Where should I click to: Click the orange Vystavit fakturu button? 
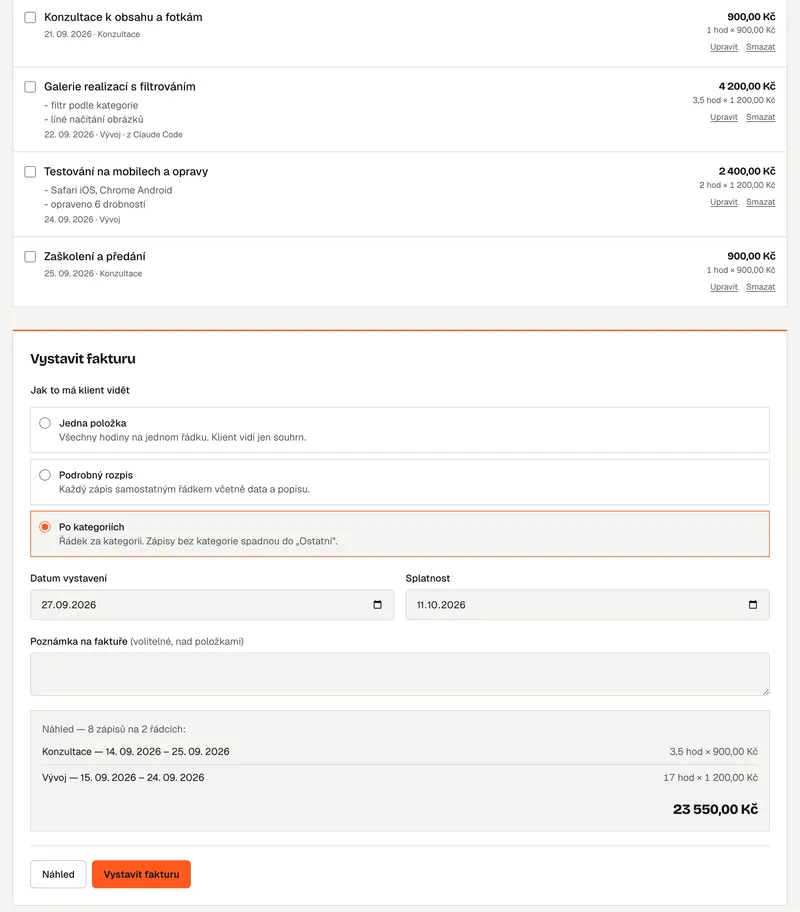click(x=141, y=874)
